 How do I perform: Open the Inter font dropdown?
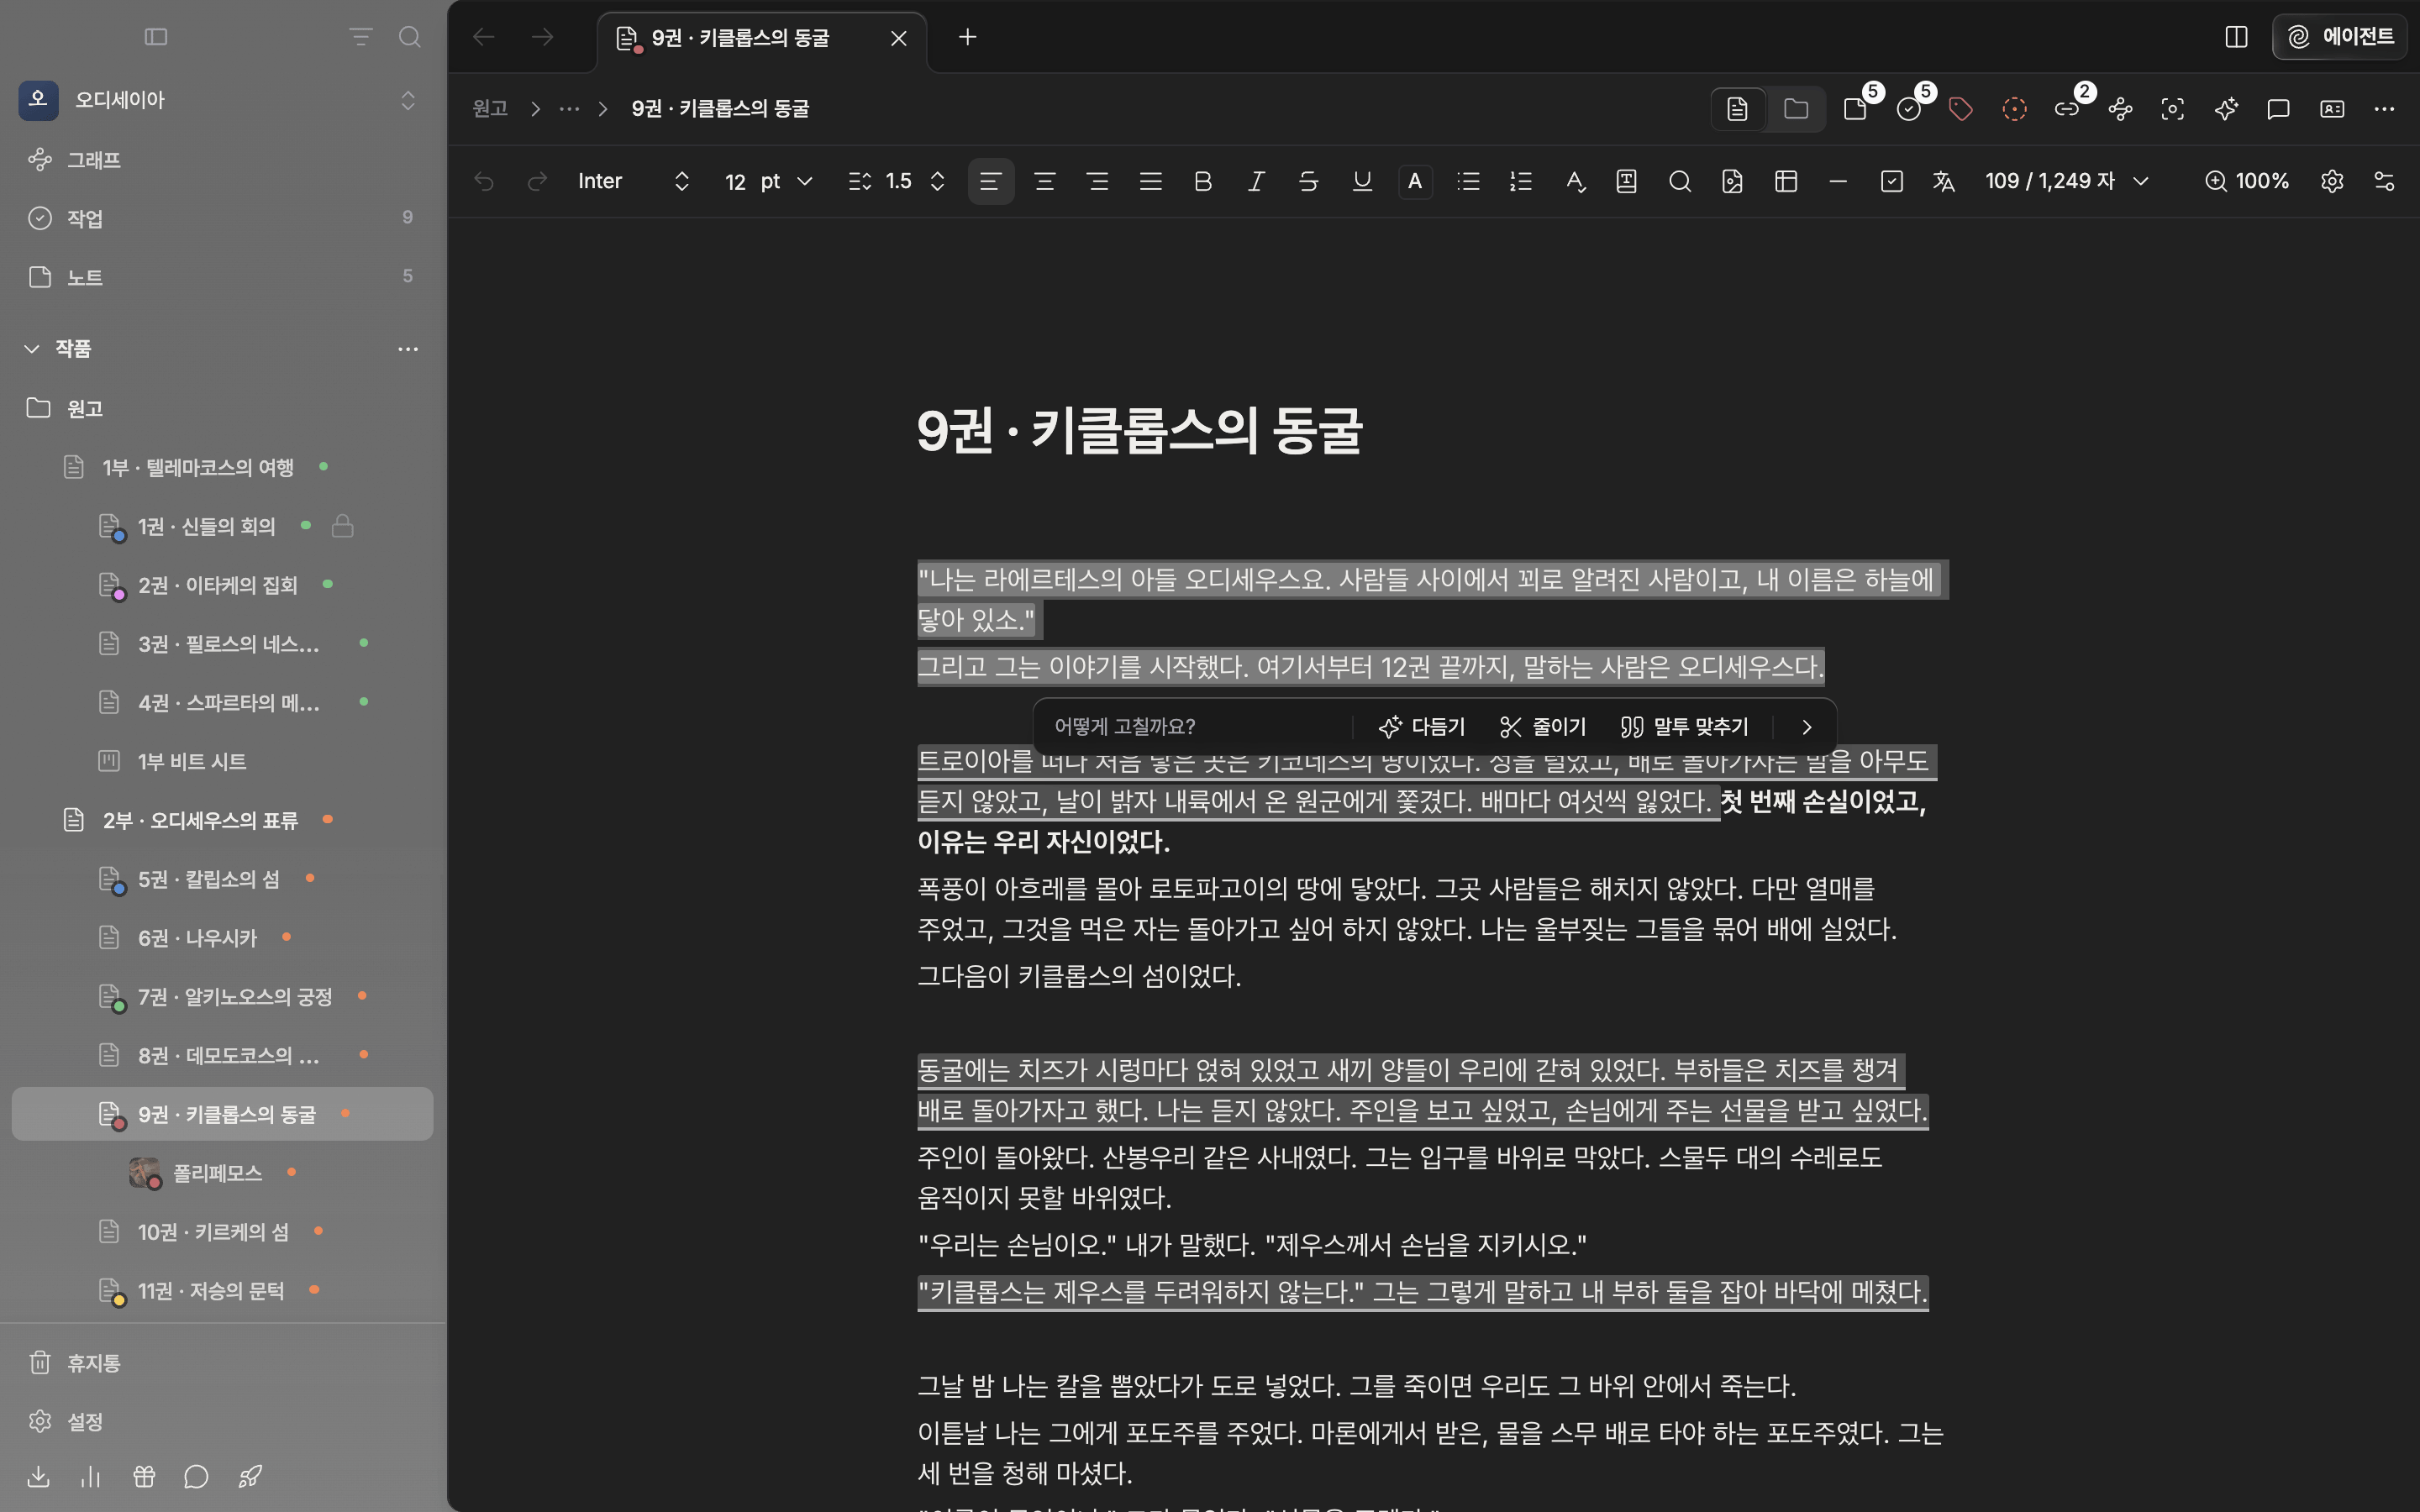coord(634,181)
